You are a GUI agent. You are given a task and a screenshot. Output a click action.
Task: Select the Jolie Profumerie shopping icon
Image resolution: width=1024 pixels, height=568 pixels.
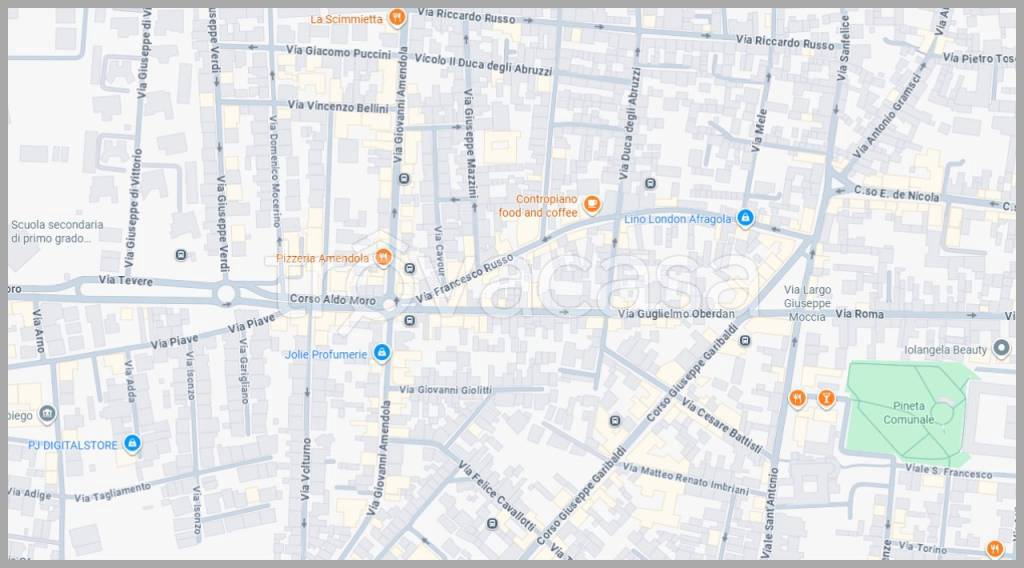(380, 353)
